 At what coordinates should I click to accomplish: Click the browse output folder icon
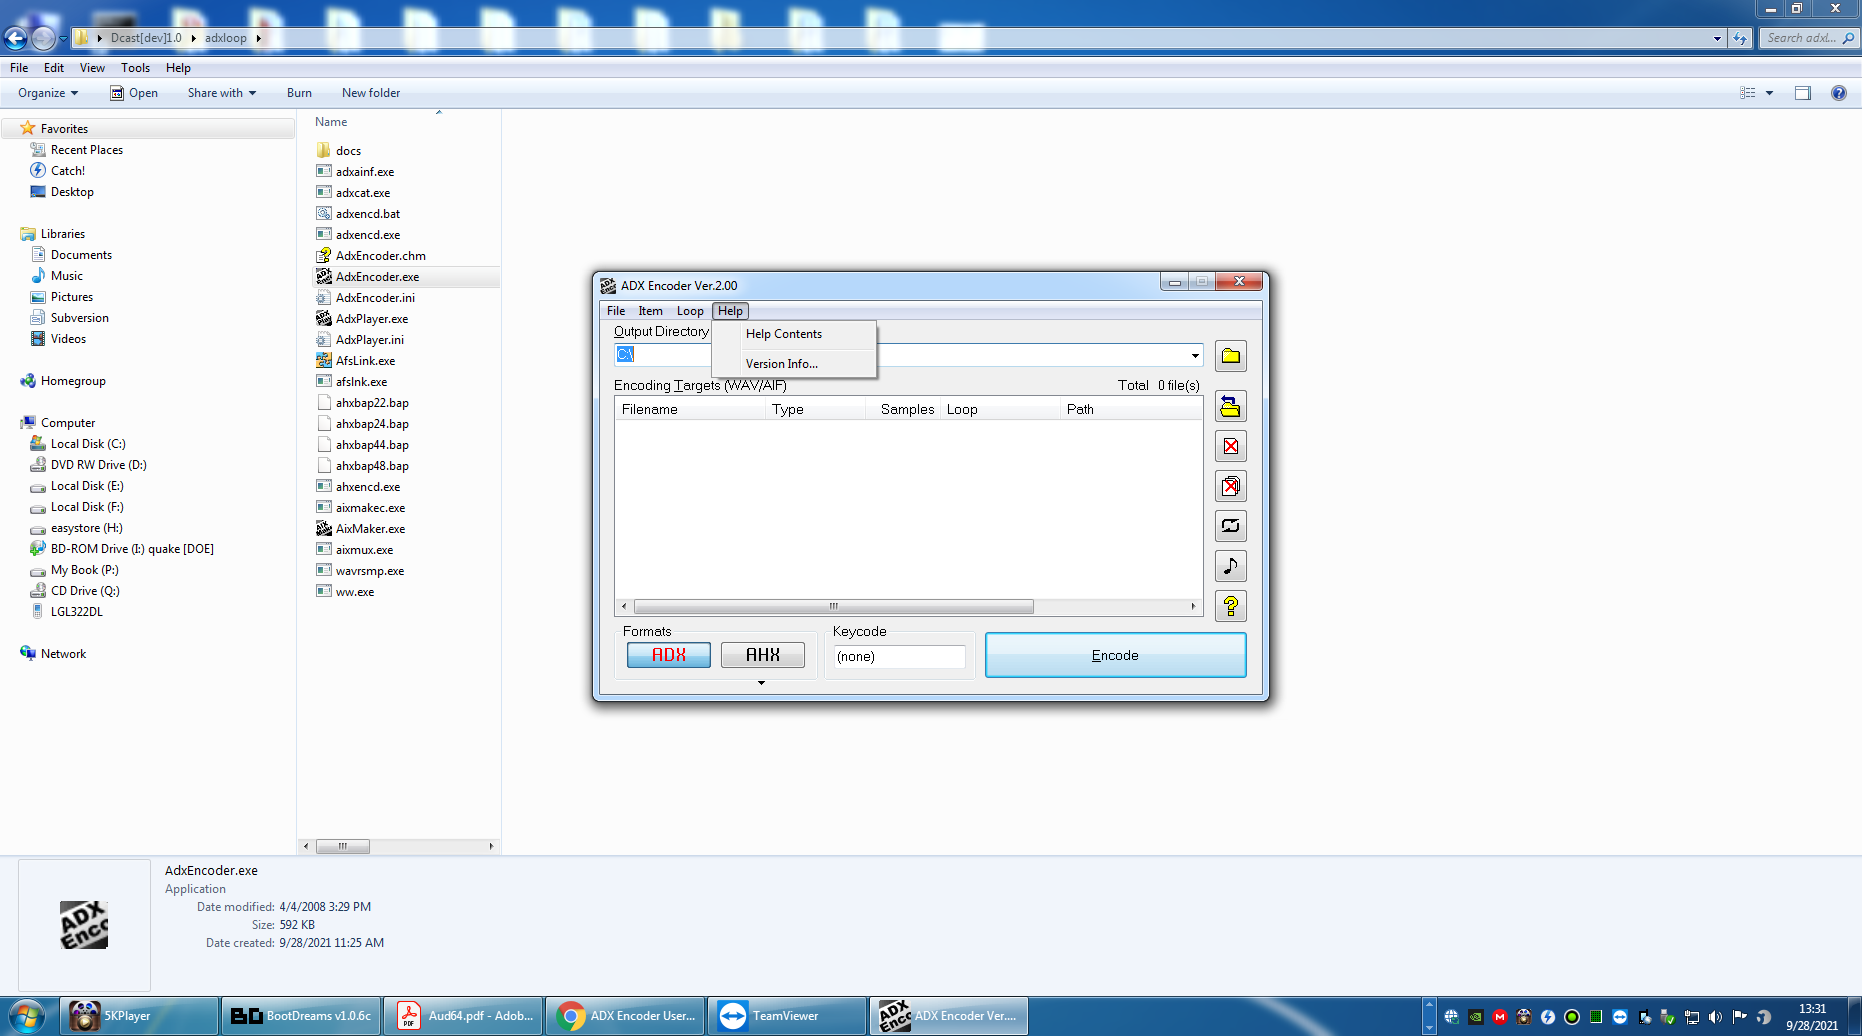coord(1230,356)
